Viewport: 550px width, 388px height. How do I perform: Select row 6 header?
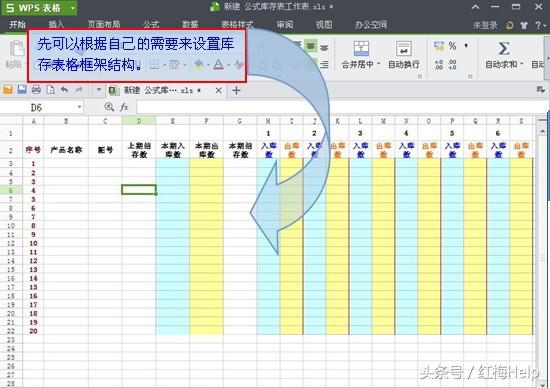click(11, 190)
